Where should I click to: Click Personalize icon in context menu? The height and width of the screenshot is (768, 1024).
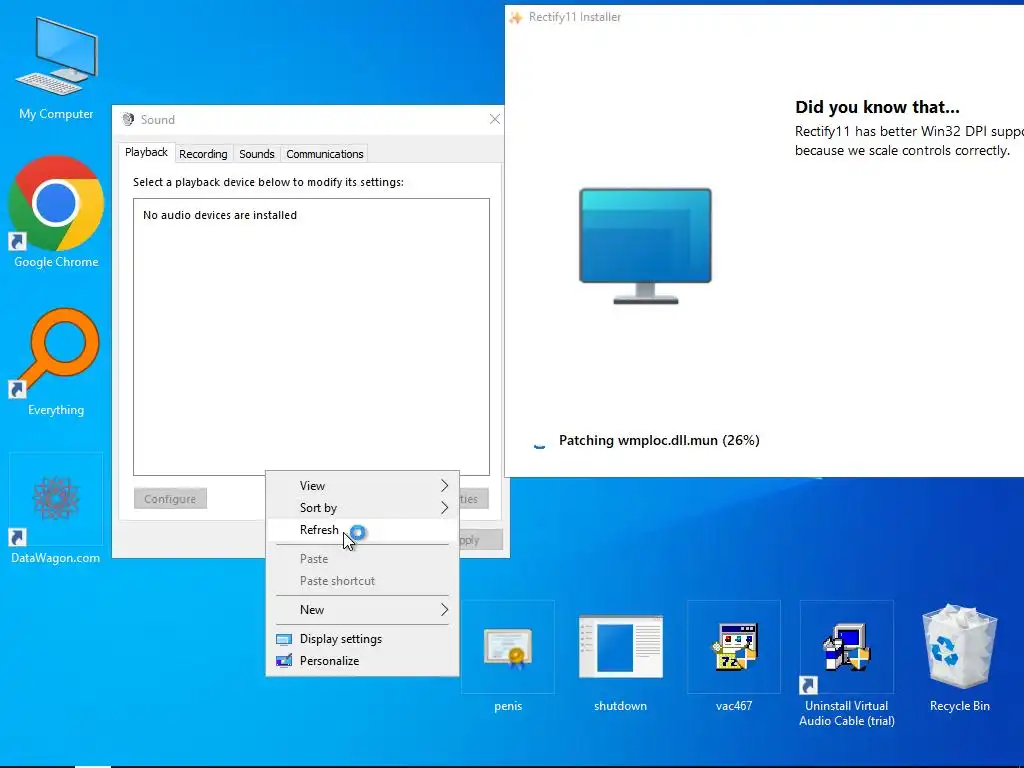(284, 661)
